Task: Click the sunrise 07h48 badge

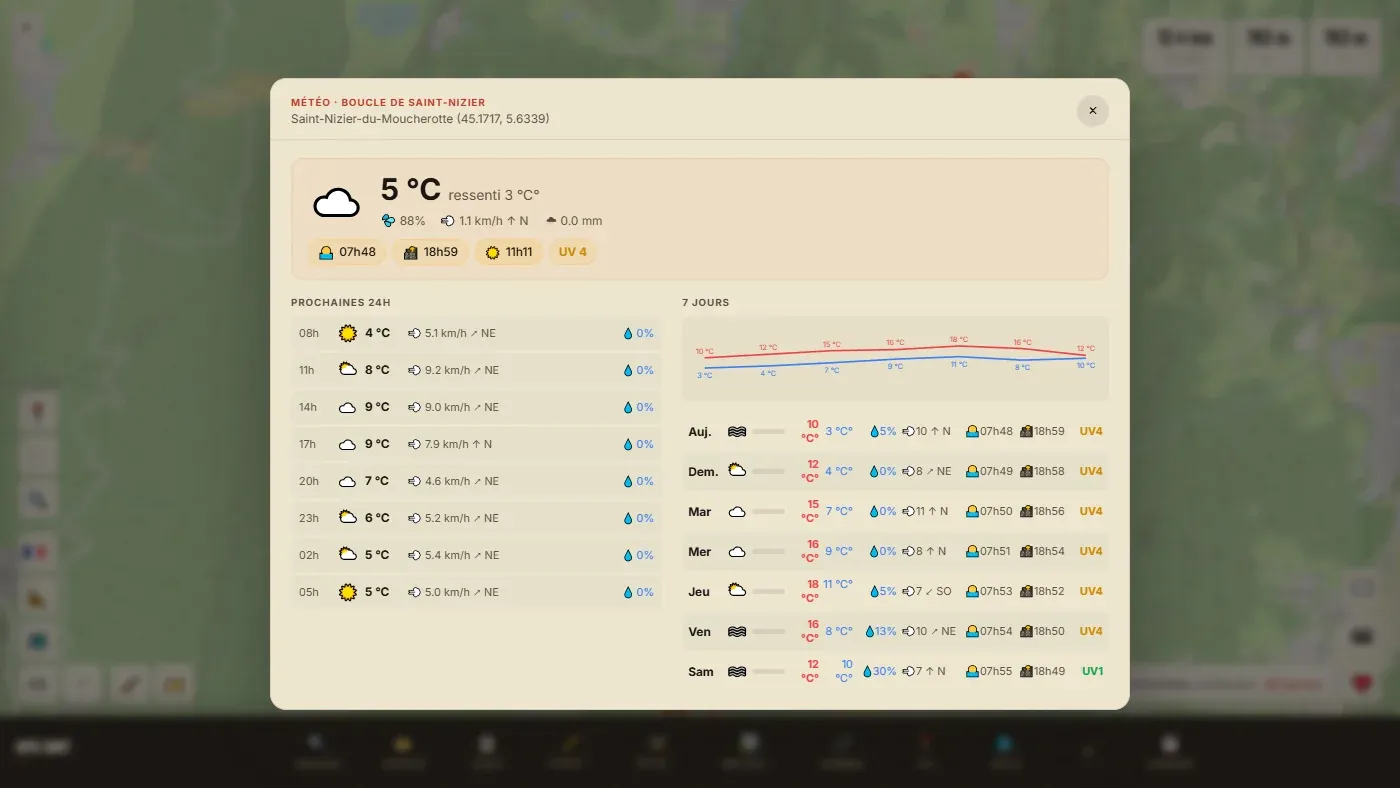Action: click(x=347, y=252)
